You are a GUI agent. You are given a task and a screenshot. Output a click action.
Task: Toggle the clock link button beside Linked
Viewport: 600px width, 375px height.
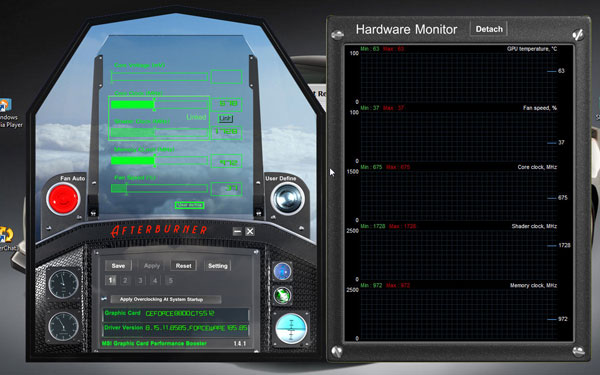point(225,118)
